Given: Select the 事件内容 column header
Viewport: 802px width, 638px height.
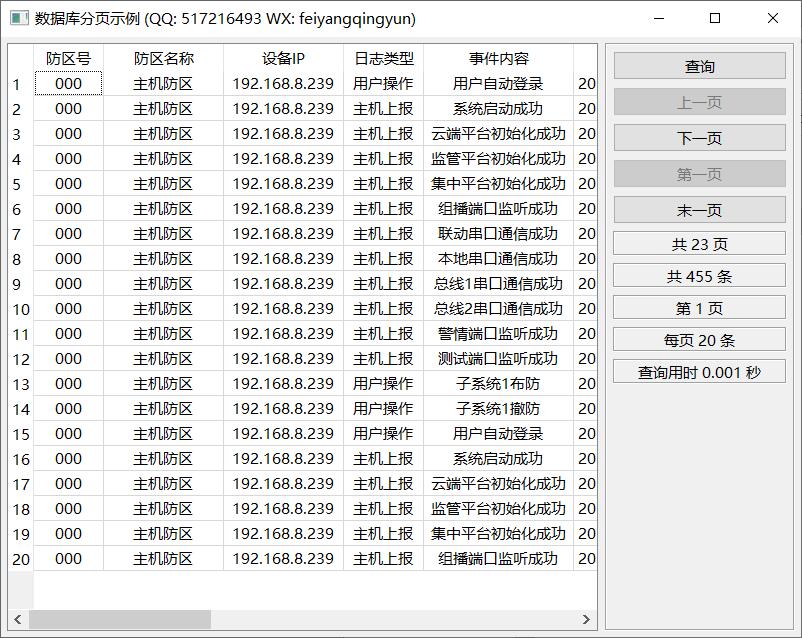Looking at the screenshot, I should point(498,59).
